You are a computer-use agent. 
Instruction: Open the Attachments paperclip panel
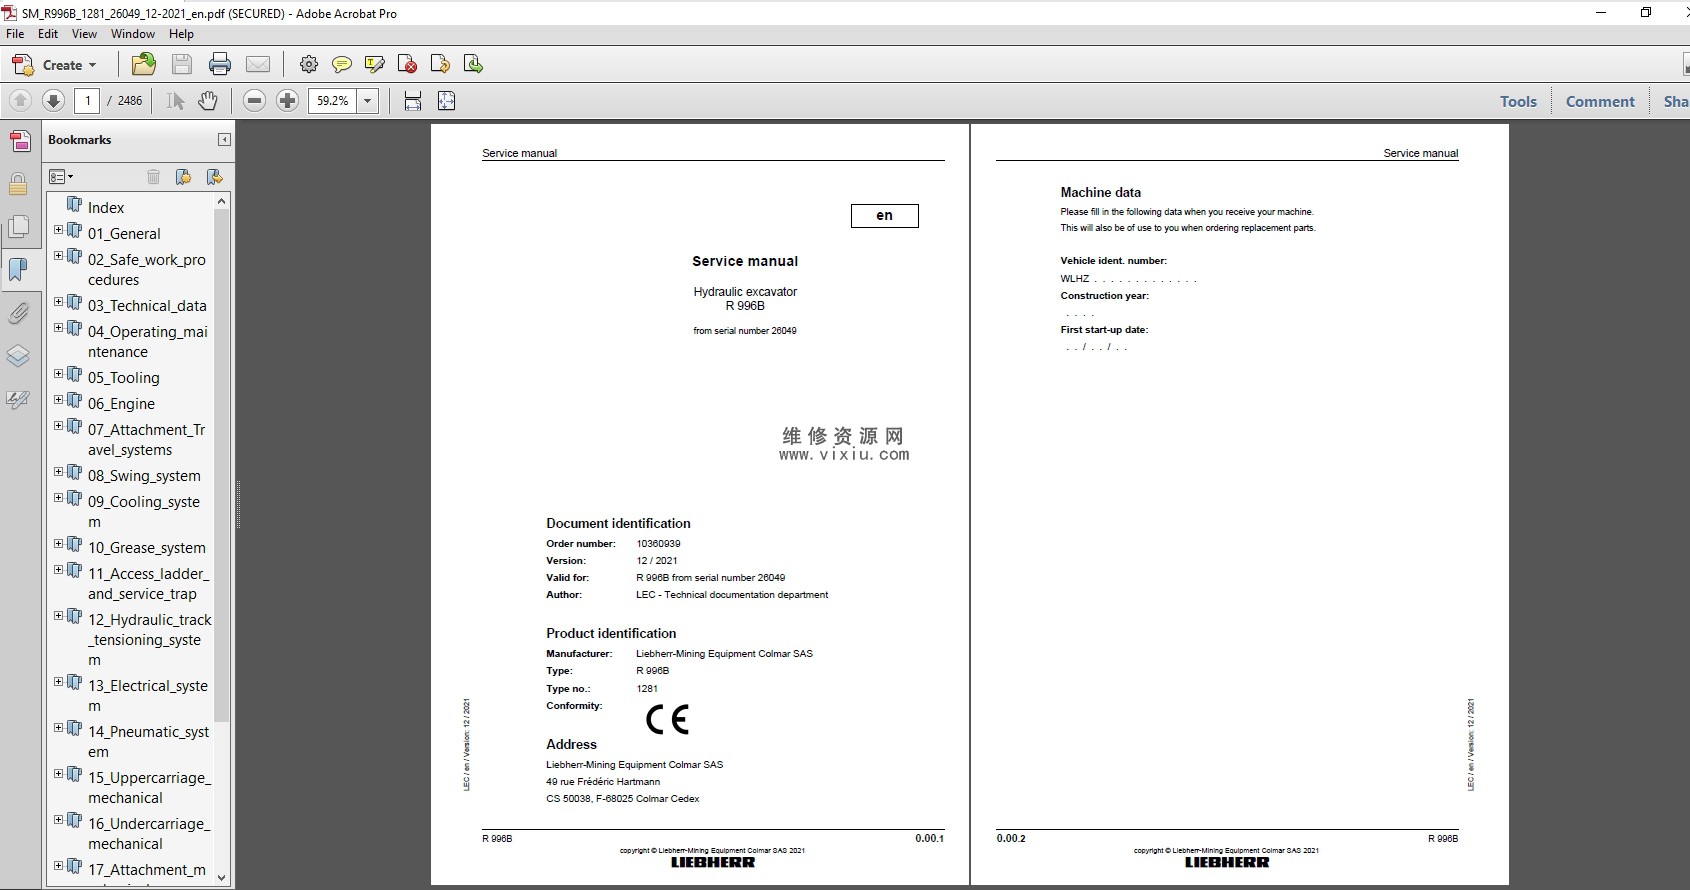tap(18, 313)
